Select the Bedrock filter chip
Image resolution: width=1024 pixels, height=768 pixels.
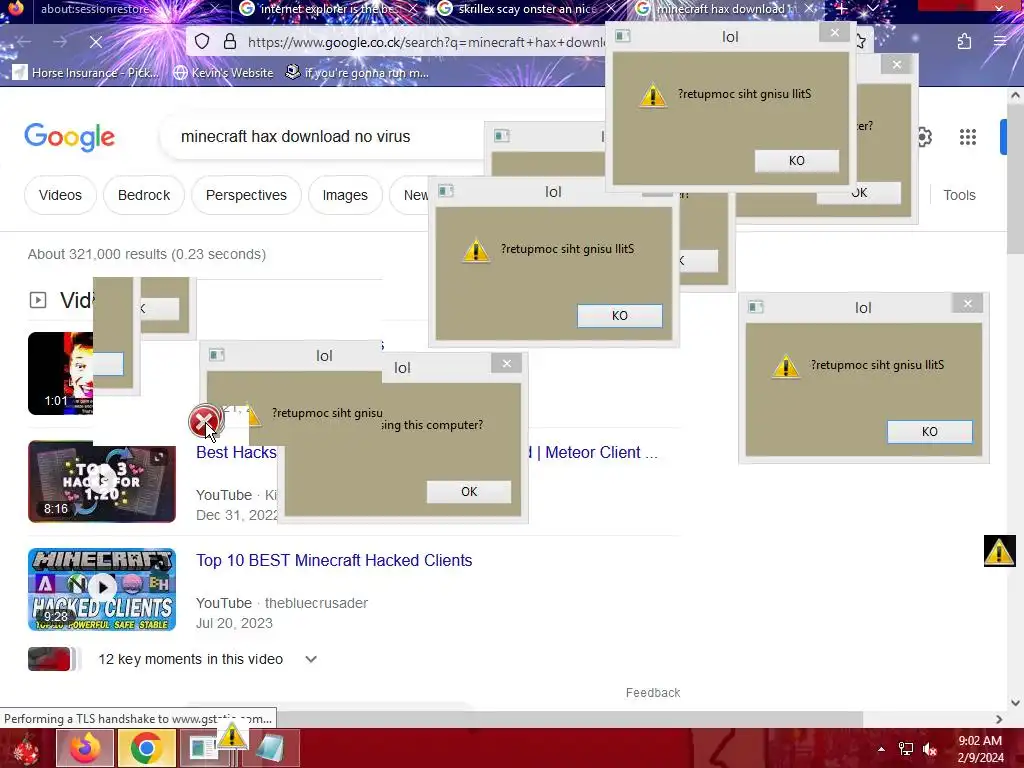point(144,195)
